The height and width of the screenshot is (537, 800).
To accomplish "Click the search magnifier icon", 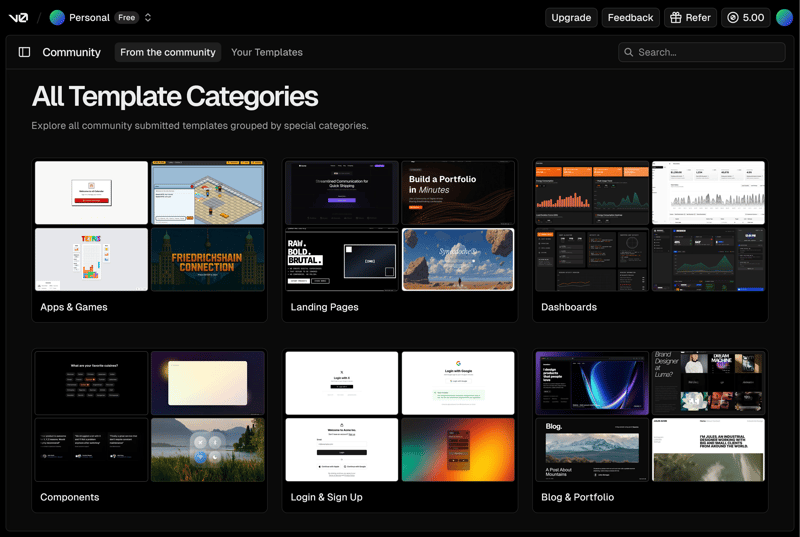I will tap(629, 52).
